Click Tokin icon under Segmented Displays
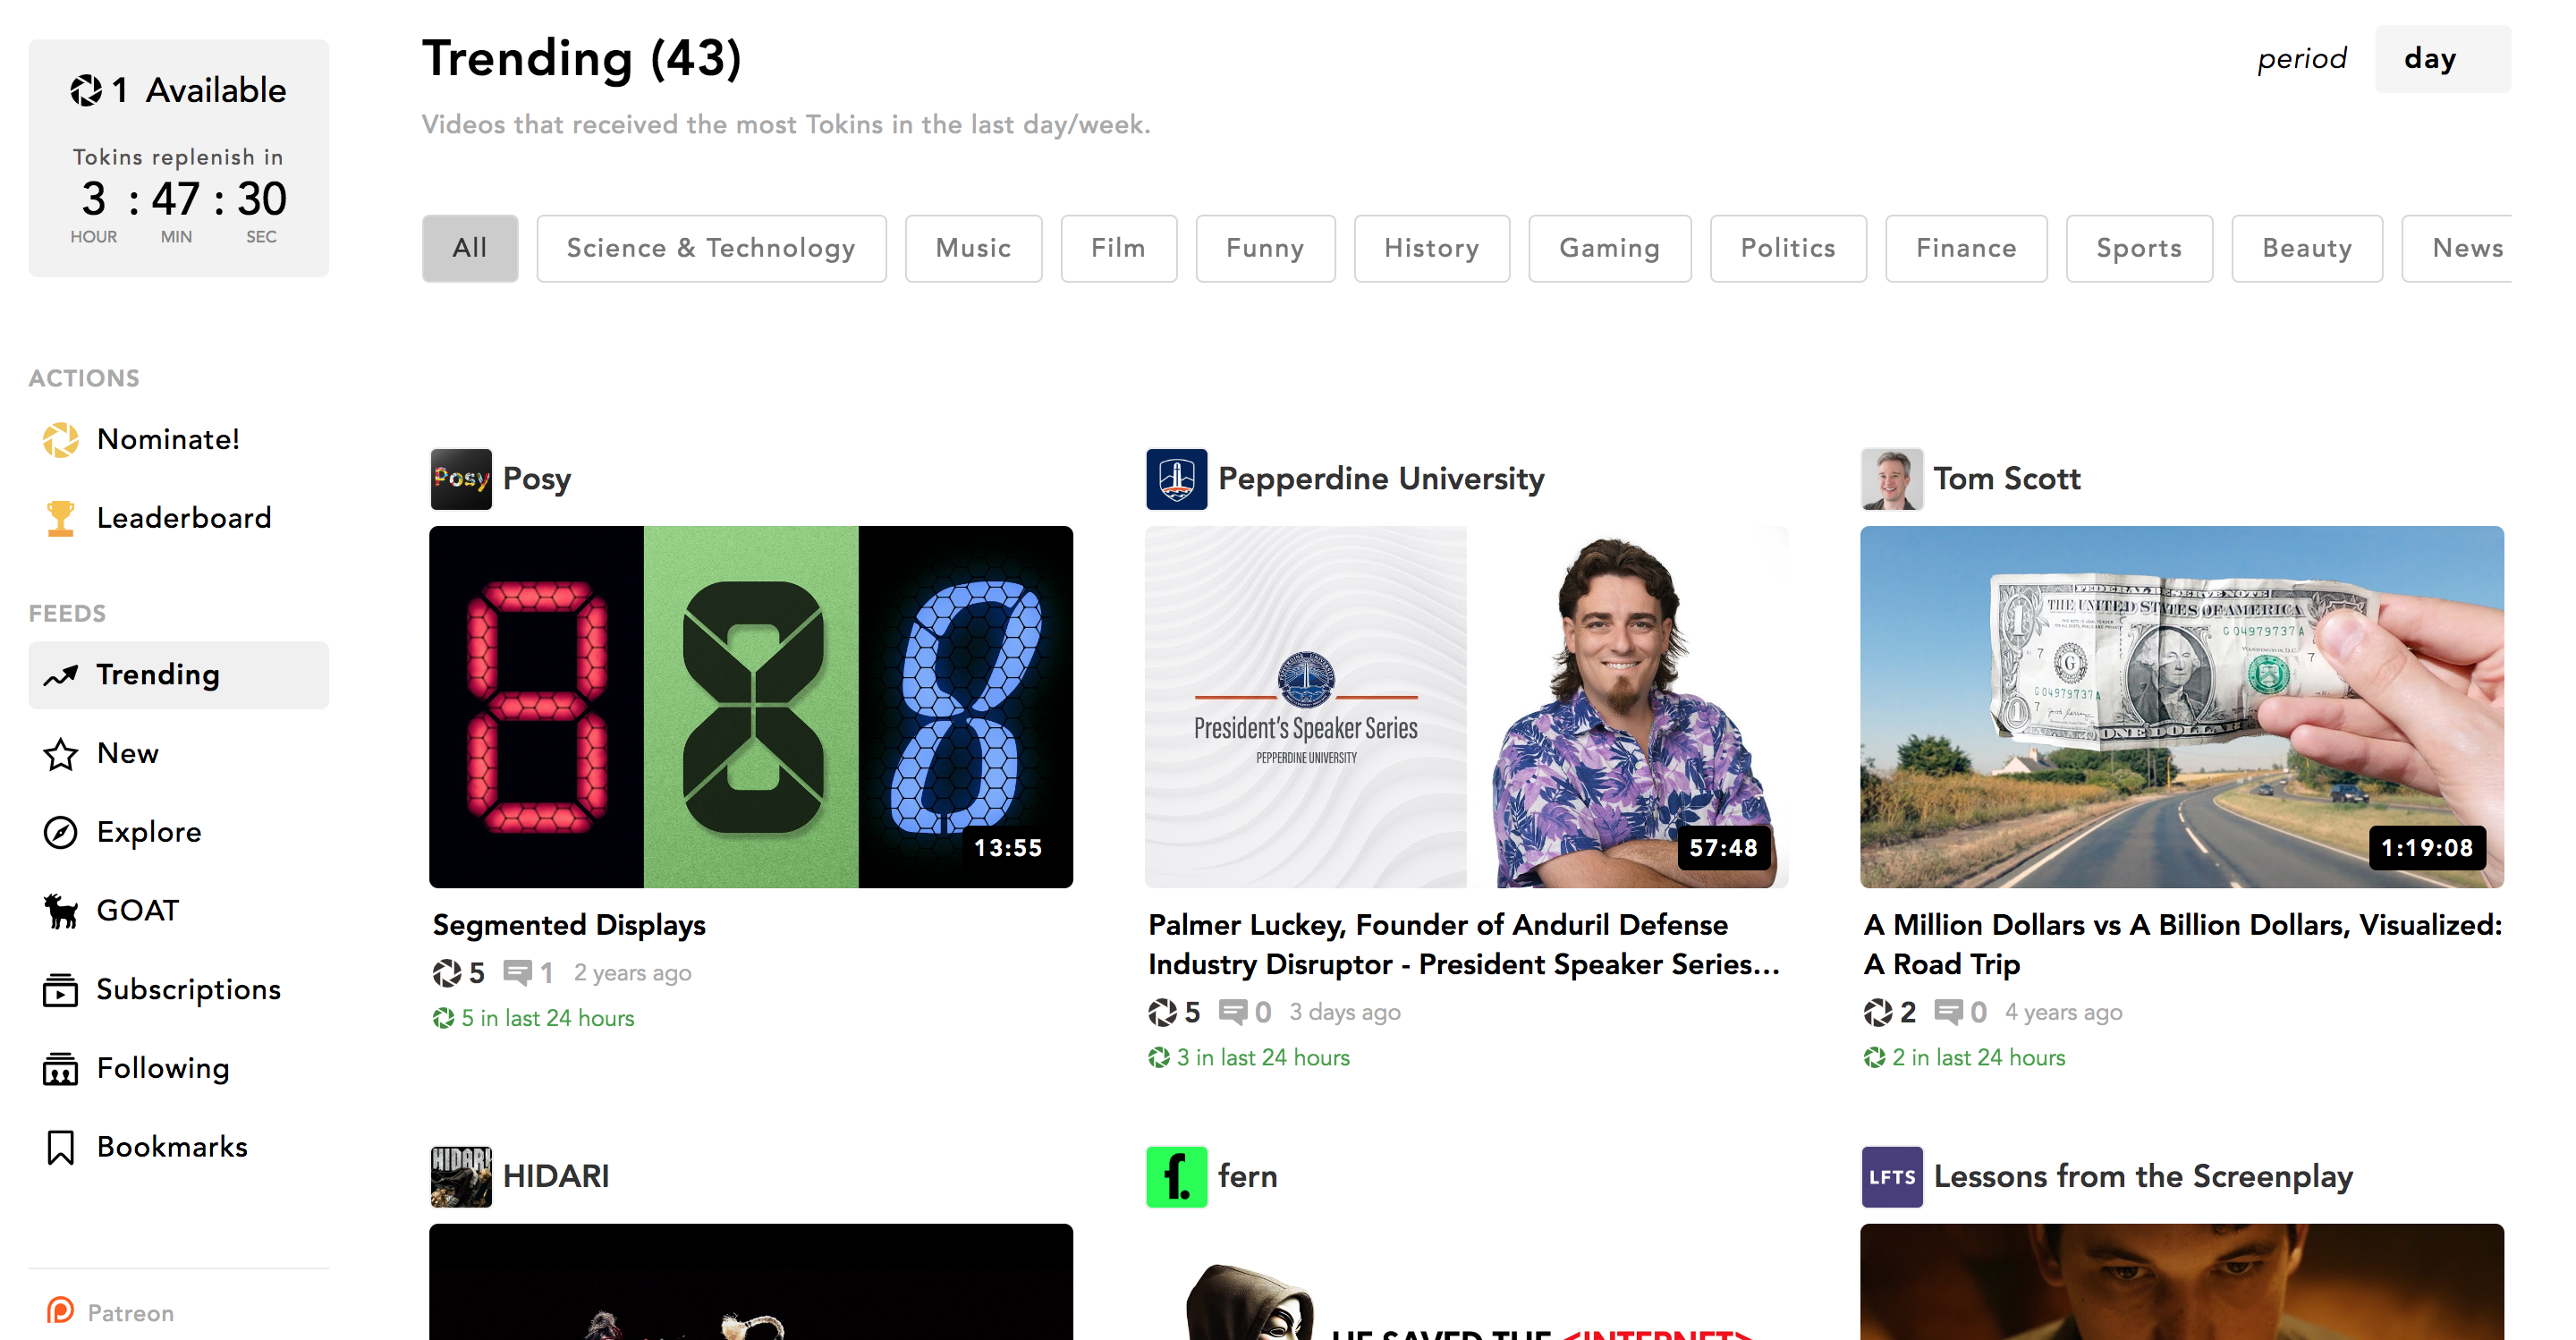The image size is (2576, 1340). pos(447,973)
